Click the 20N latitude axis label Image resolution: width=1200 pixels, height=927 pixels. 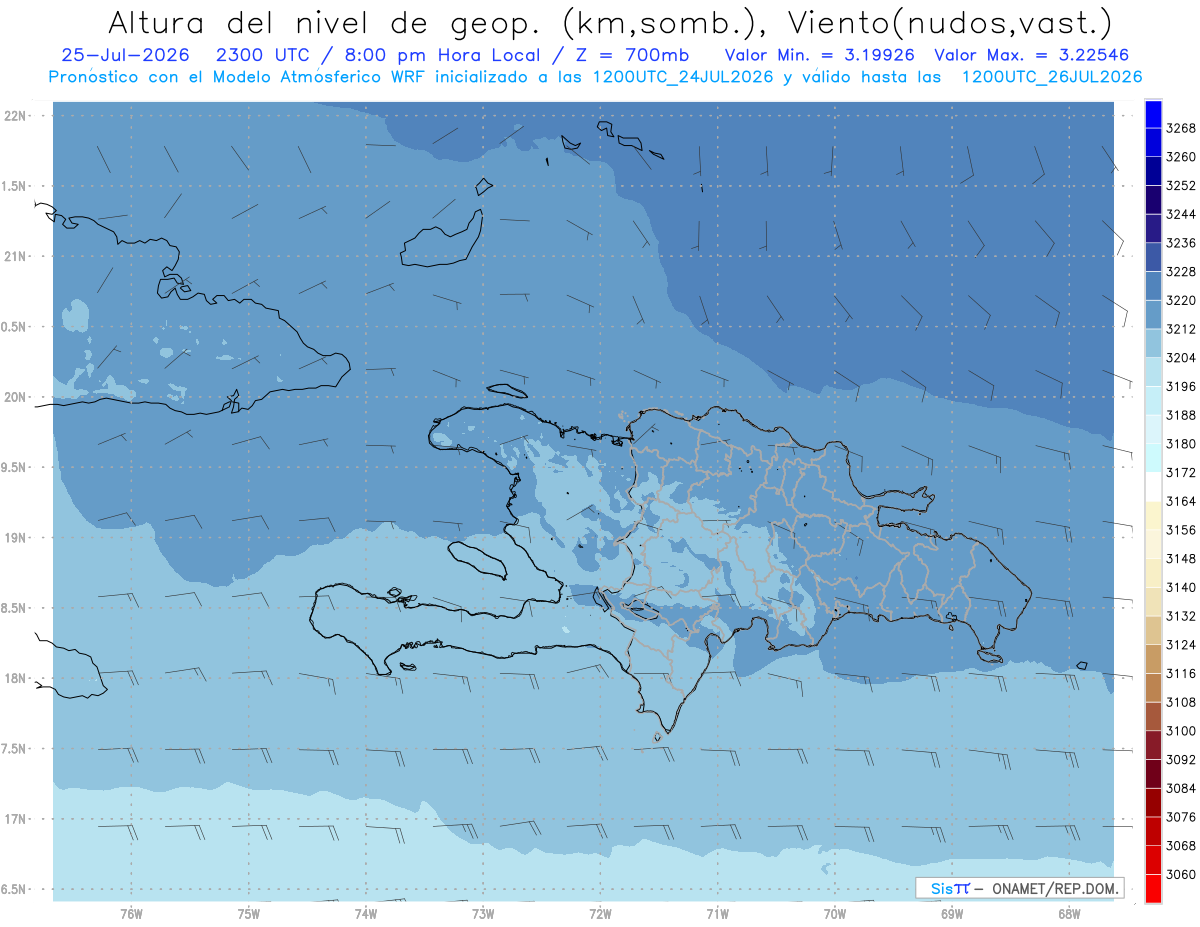[15, 397]
